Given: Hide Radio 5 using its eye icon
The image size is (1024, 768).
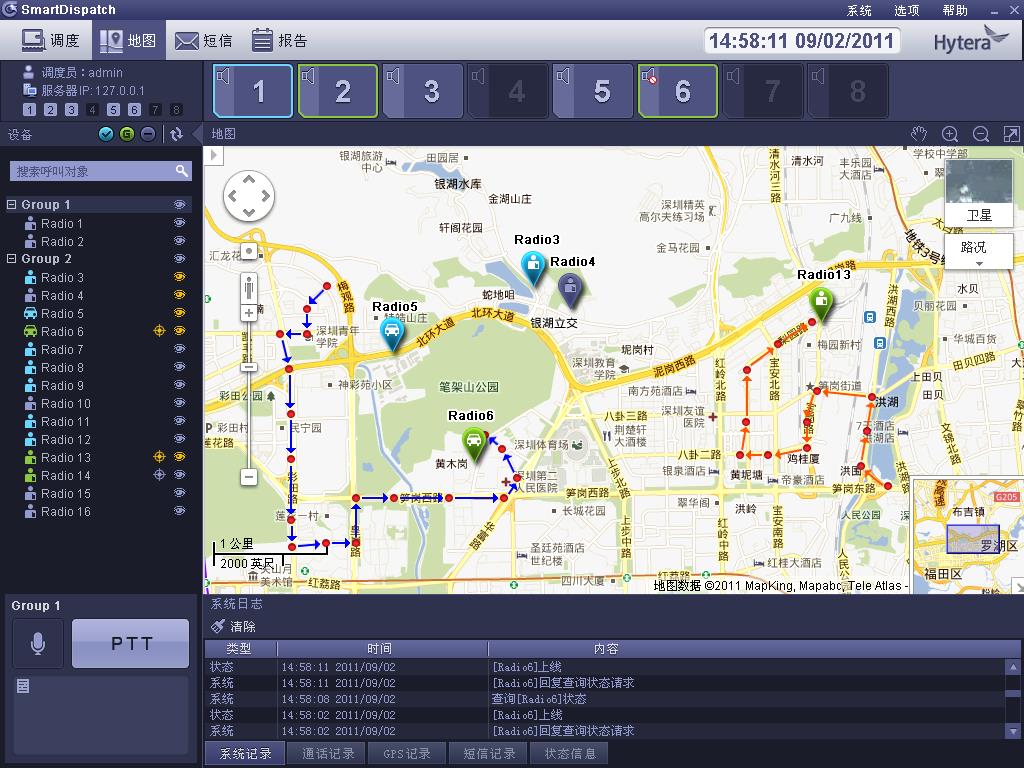Looking at the screenshot, I should (x=180, y=313).
